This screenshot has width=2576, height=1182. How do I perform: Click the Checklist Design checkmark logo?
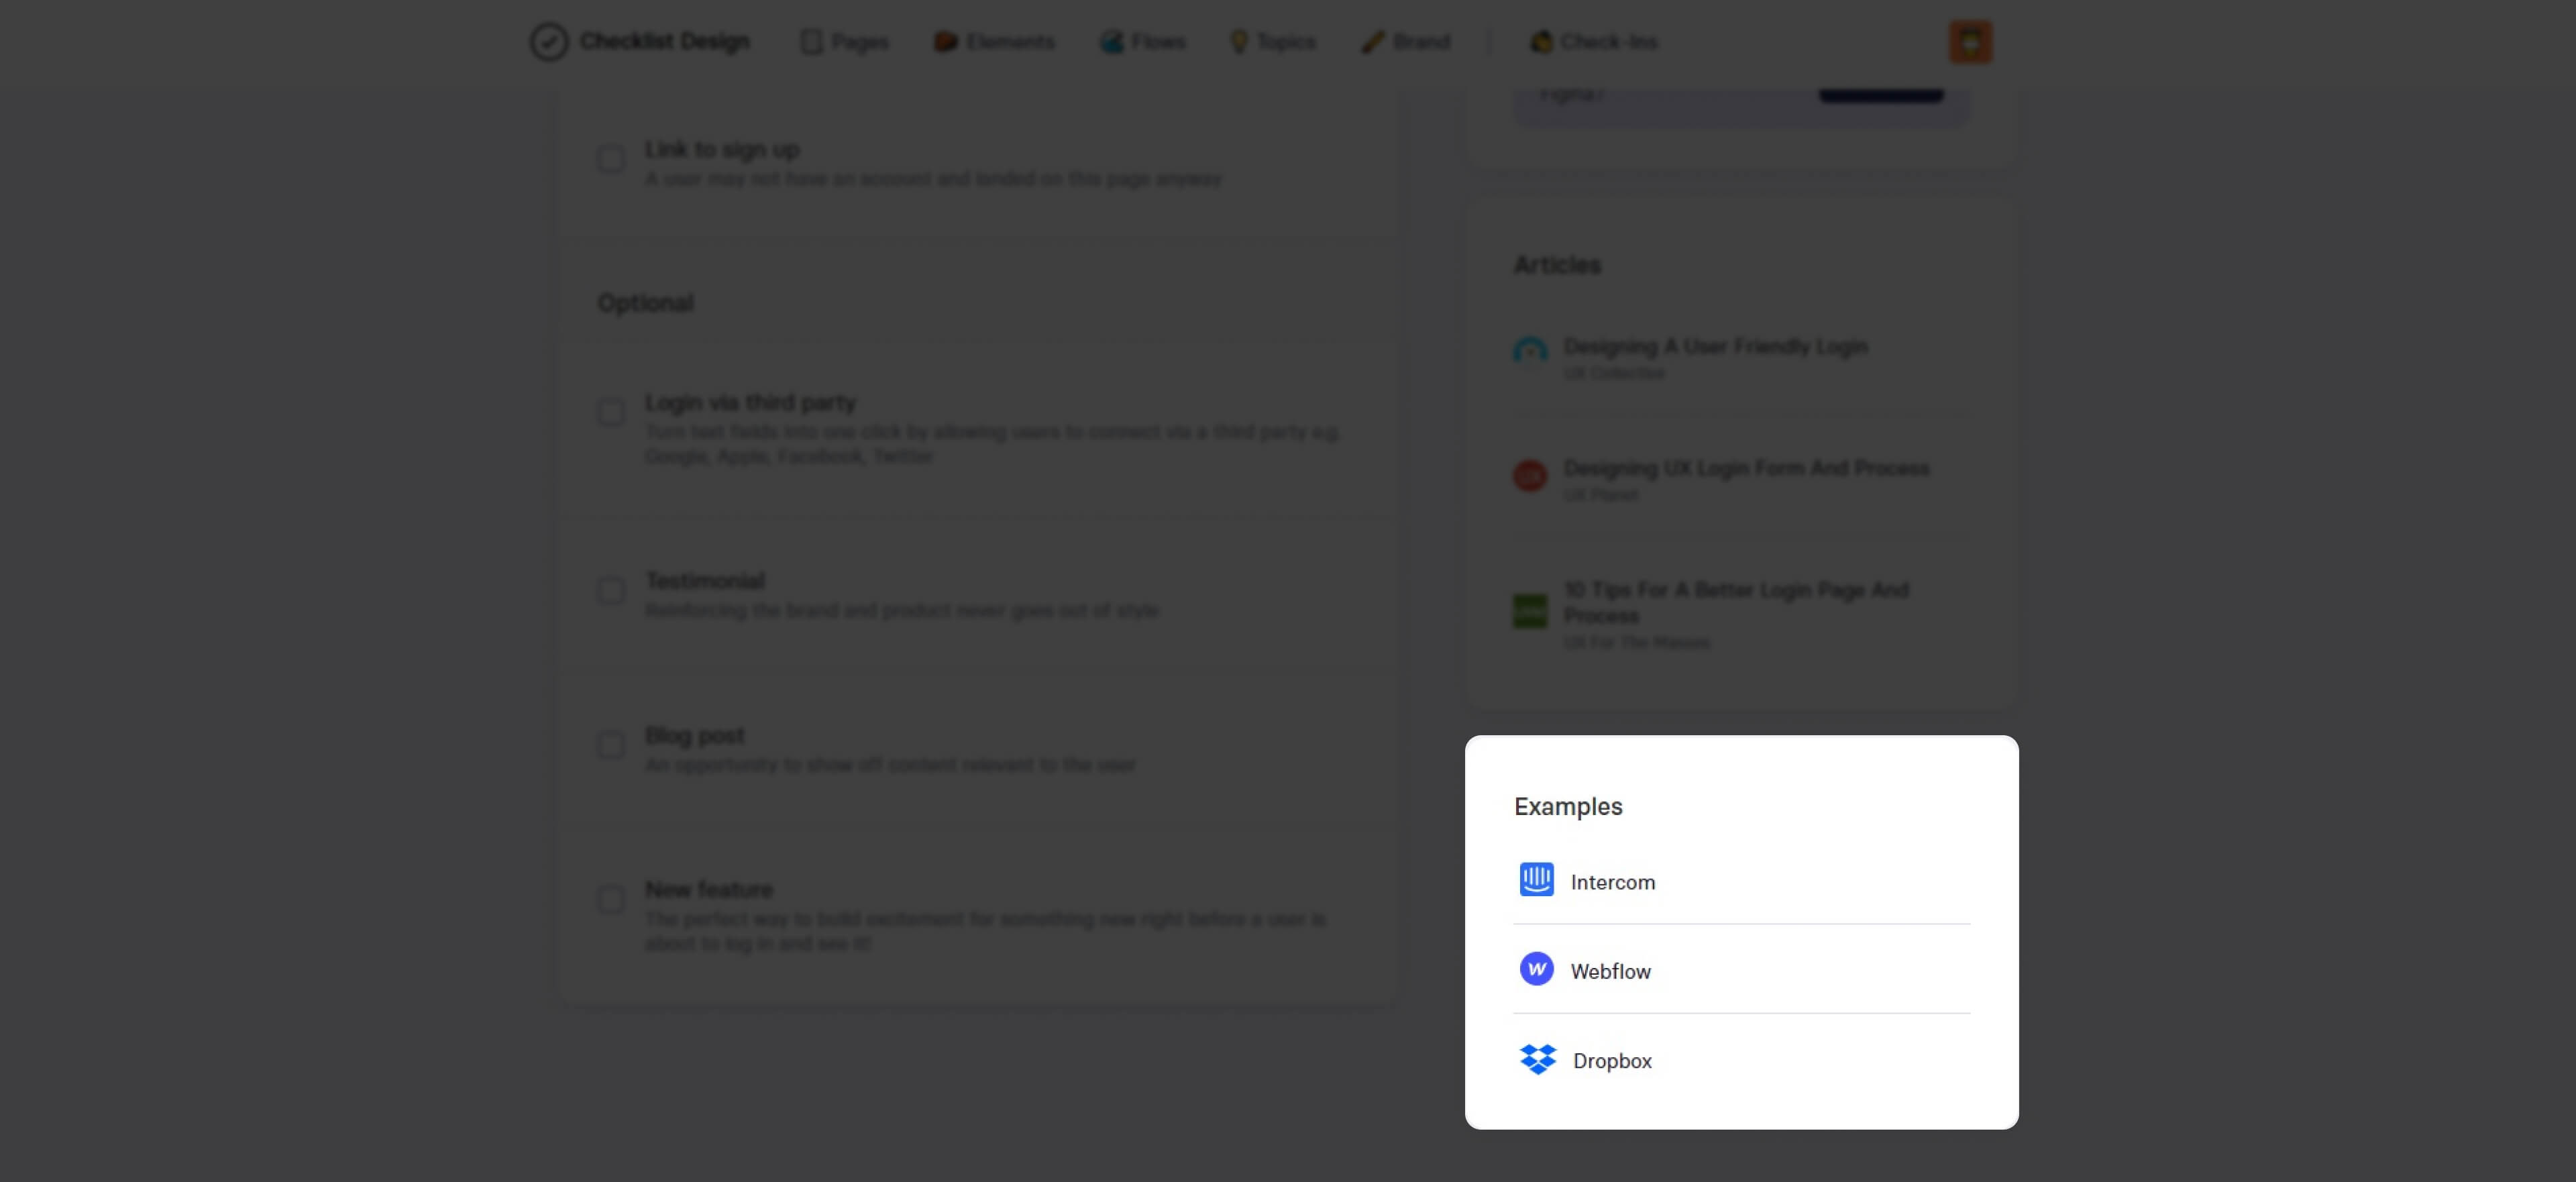(548, 42)
